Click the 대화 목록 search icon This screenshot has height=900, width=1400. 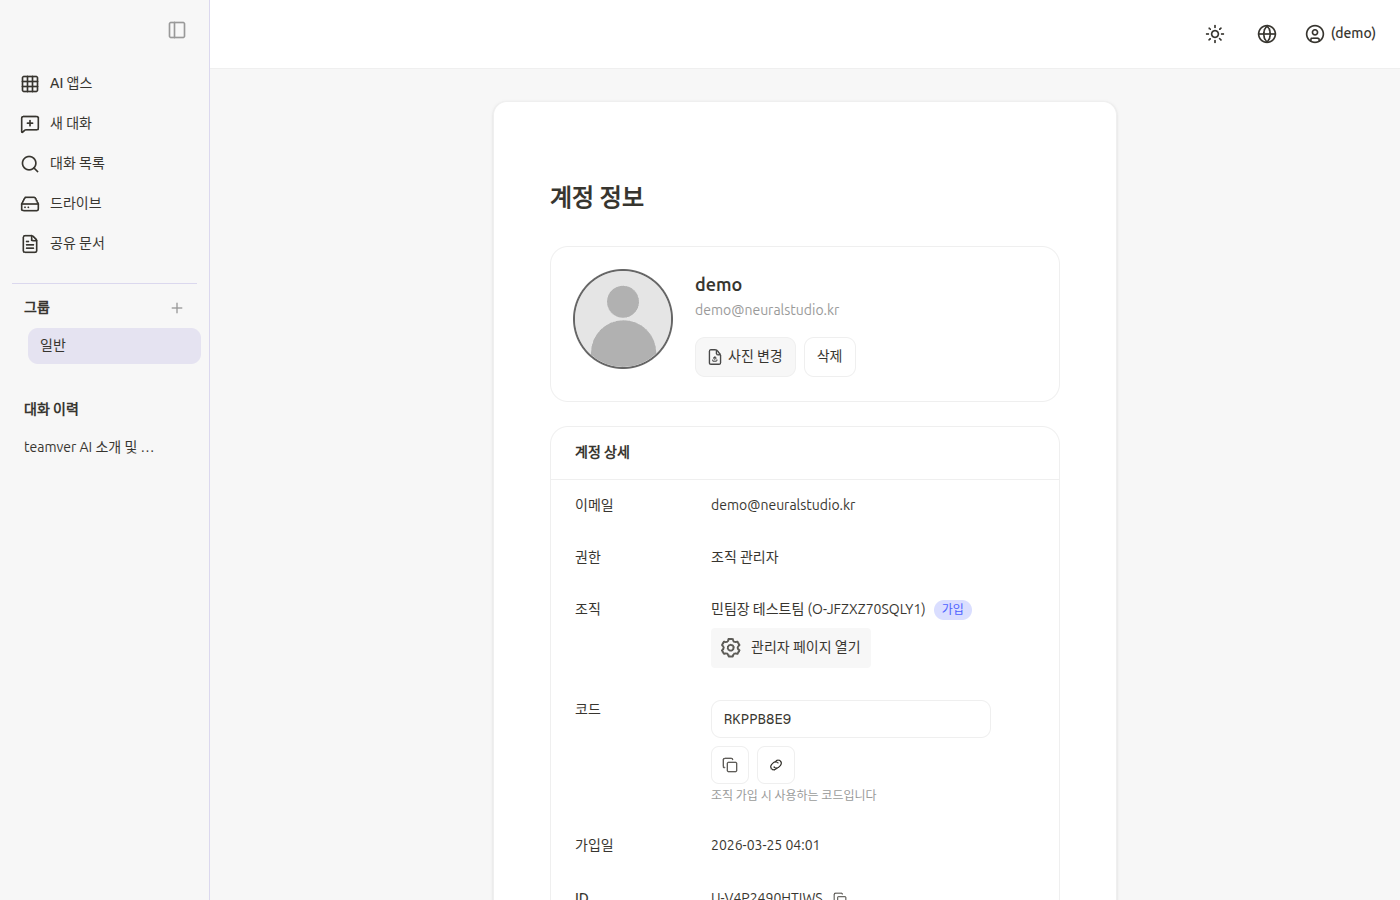point(30,163)
